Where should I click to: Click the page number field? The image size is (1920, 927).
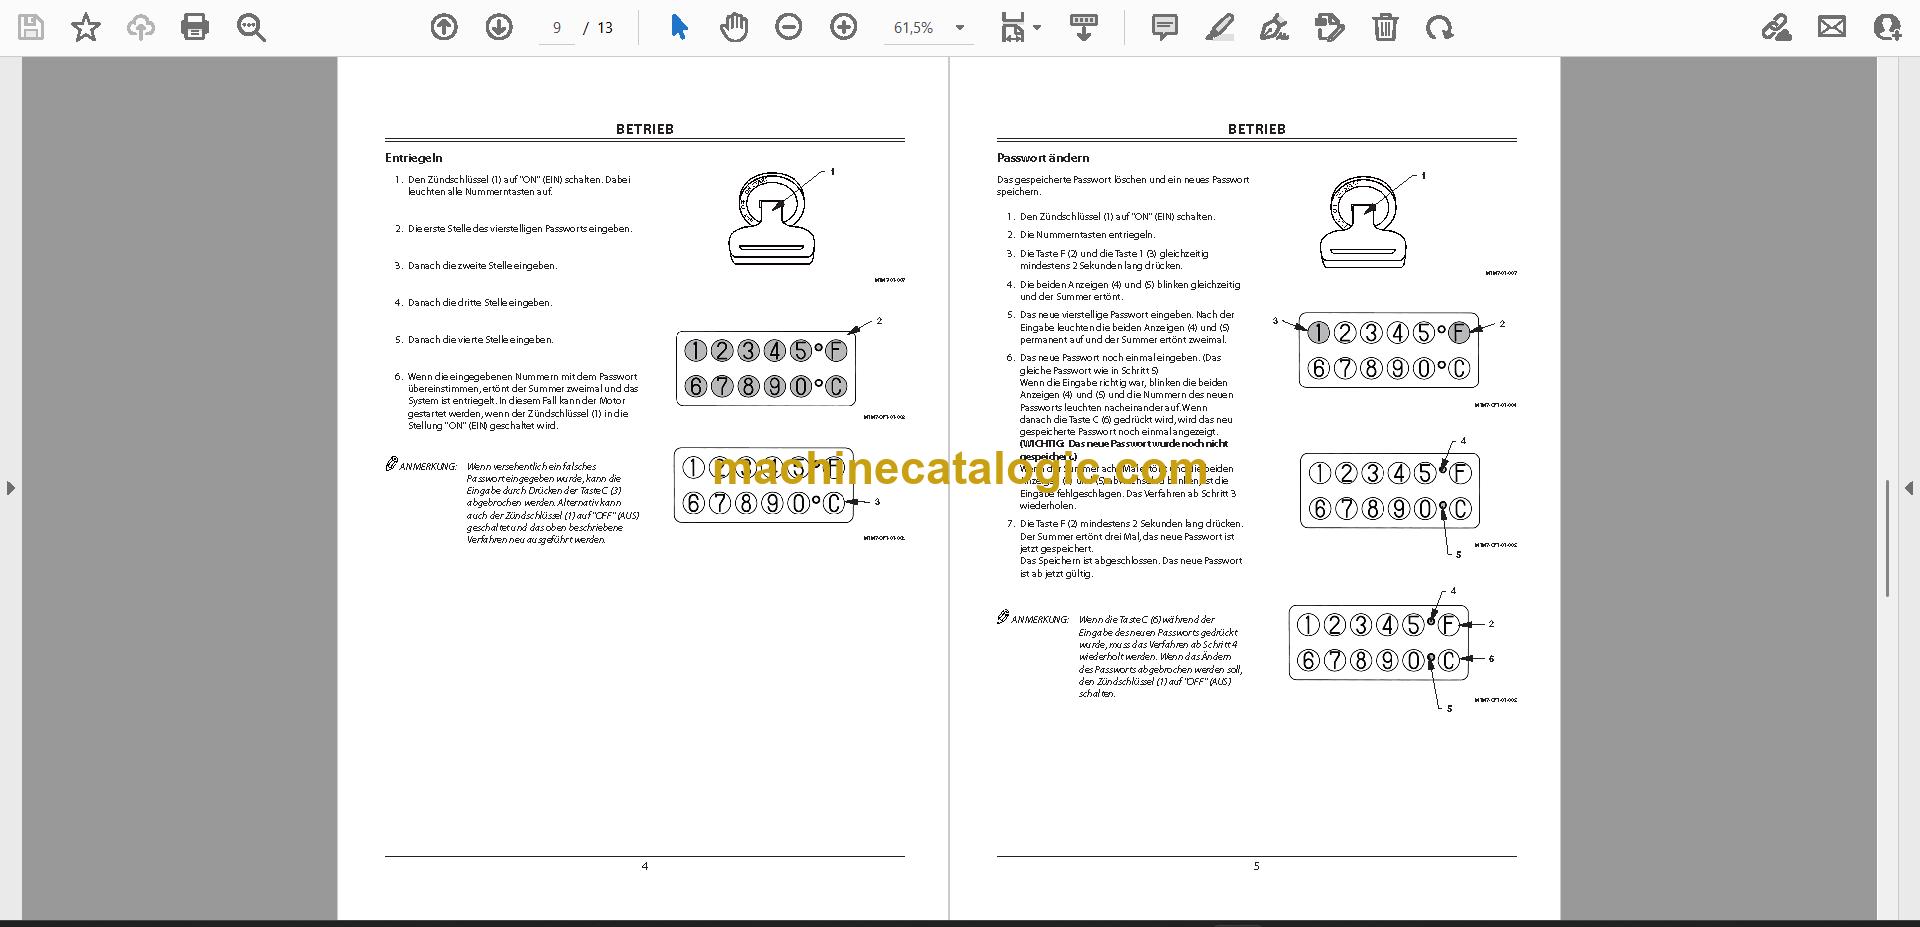(x=557, y=28)
